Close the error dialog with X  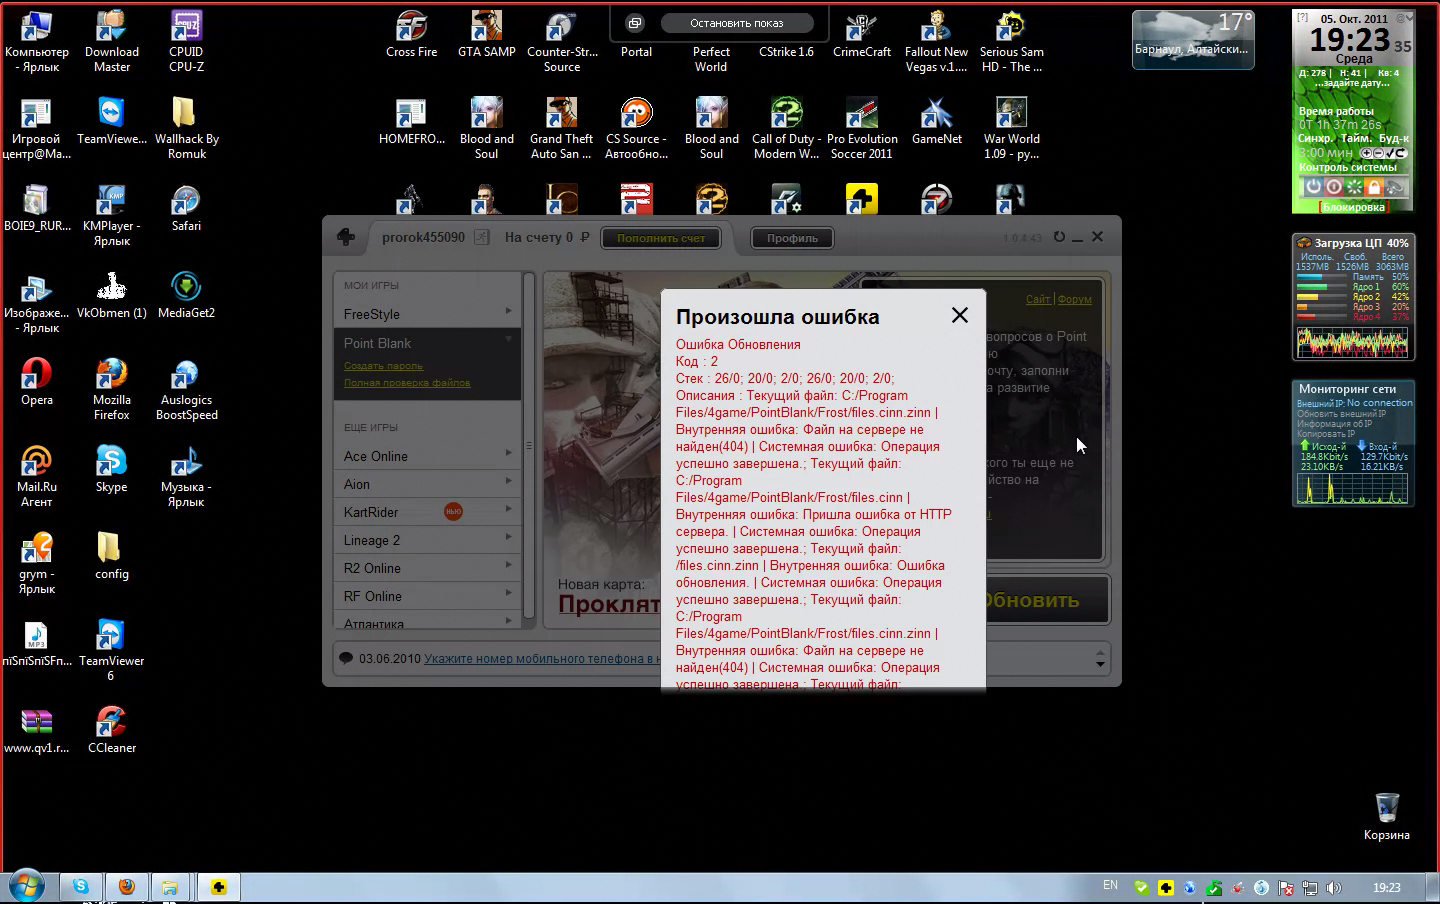coord(959,315)
